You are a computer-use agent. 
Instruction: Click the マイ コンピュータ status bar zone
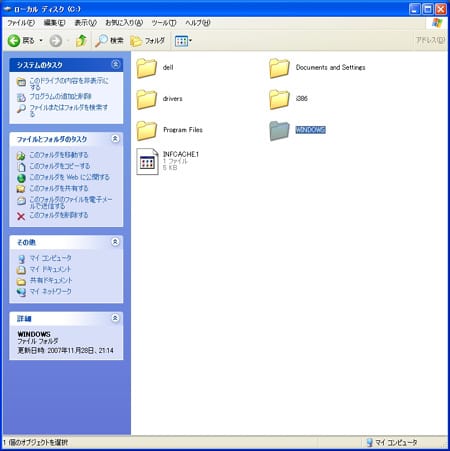point(391,442)
